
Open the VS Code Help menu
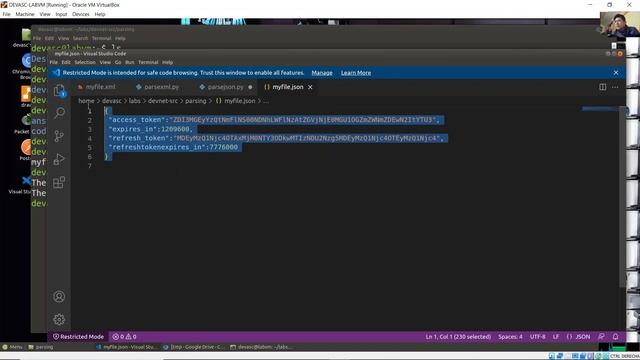(167, 62)
